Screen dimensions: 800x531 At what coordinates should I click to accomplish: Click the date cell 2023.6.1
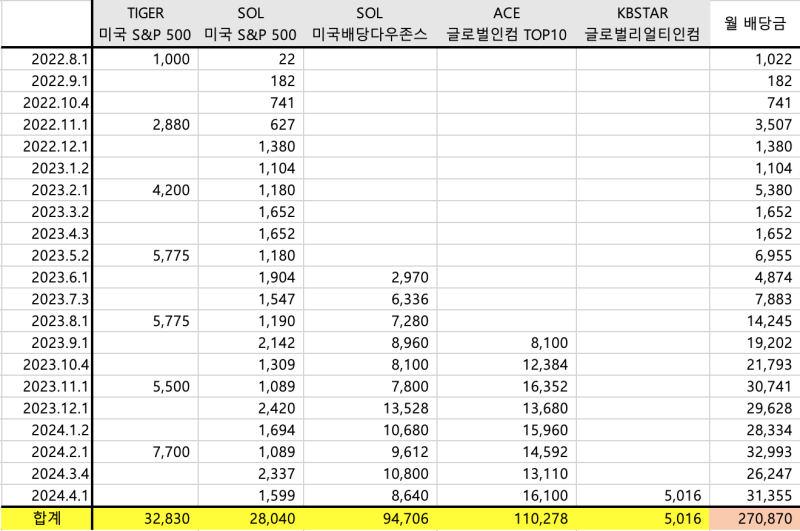point(46,277)
